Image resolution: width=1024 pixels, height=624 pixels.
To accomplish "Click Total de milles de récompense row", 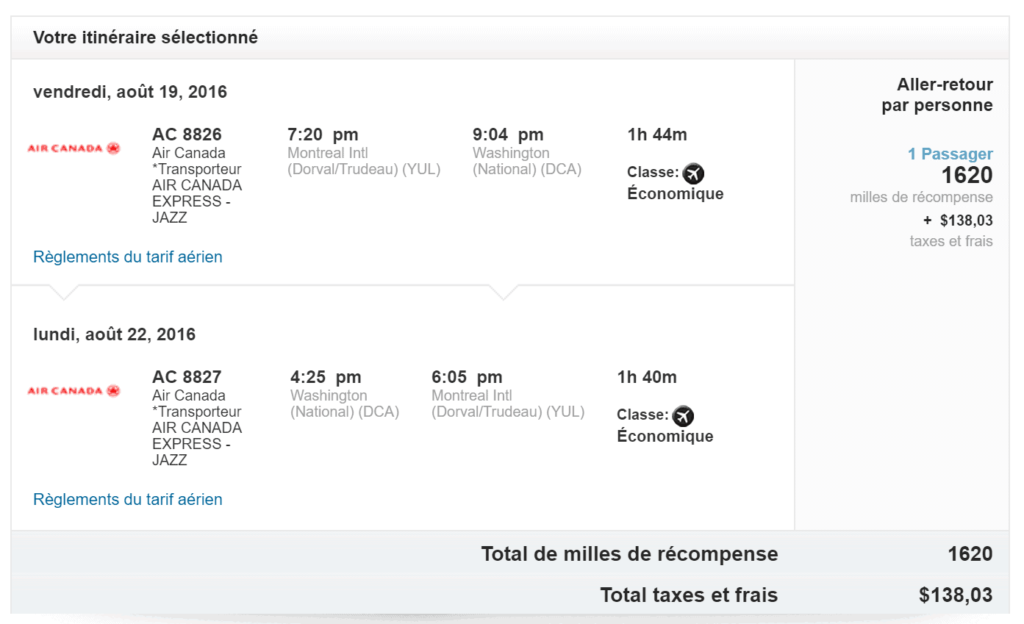I will tap(629, 554).
